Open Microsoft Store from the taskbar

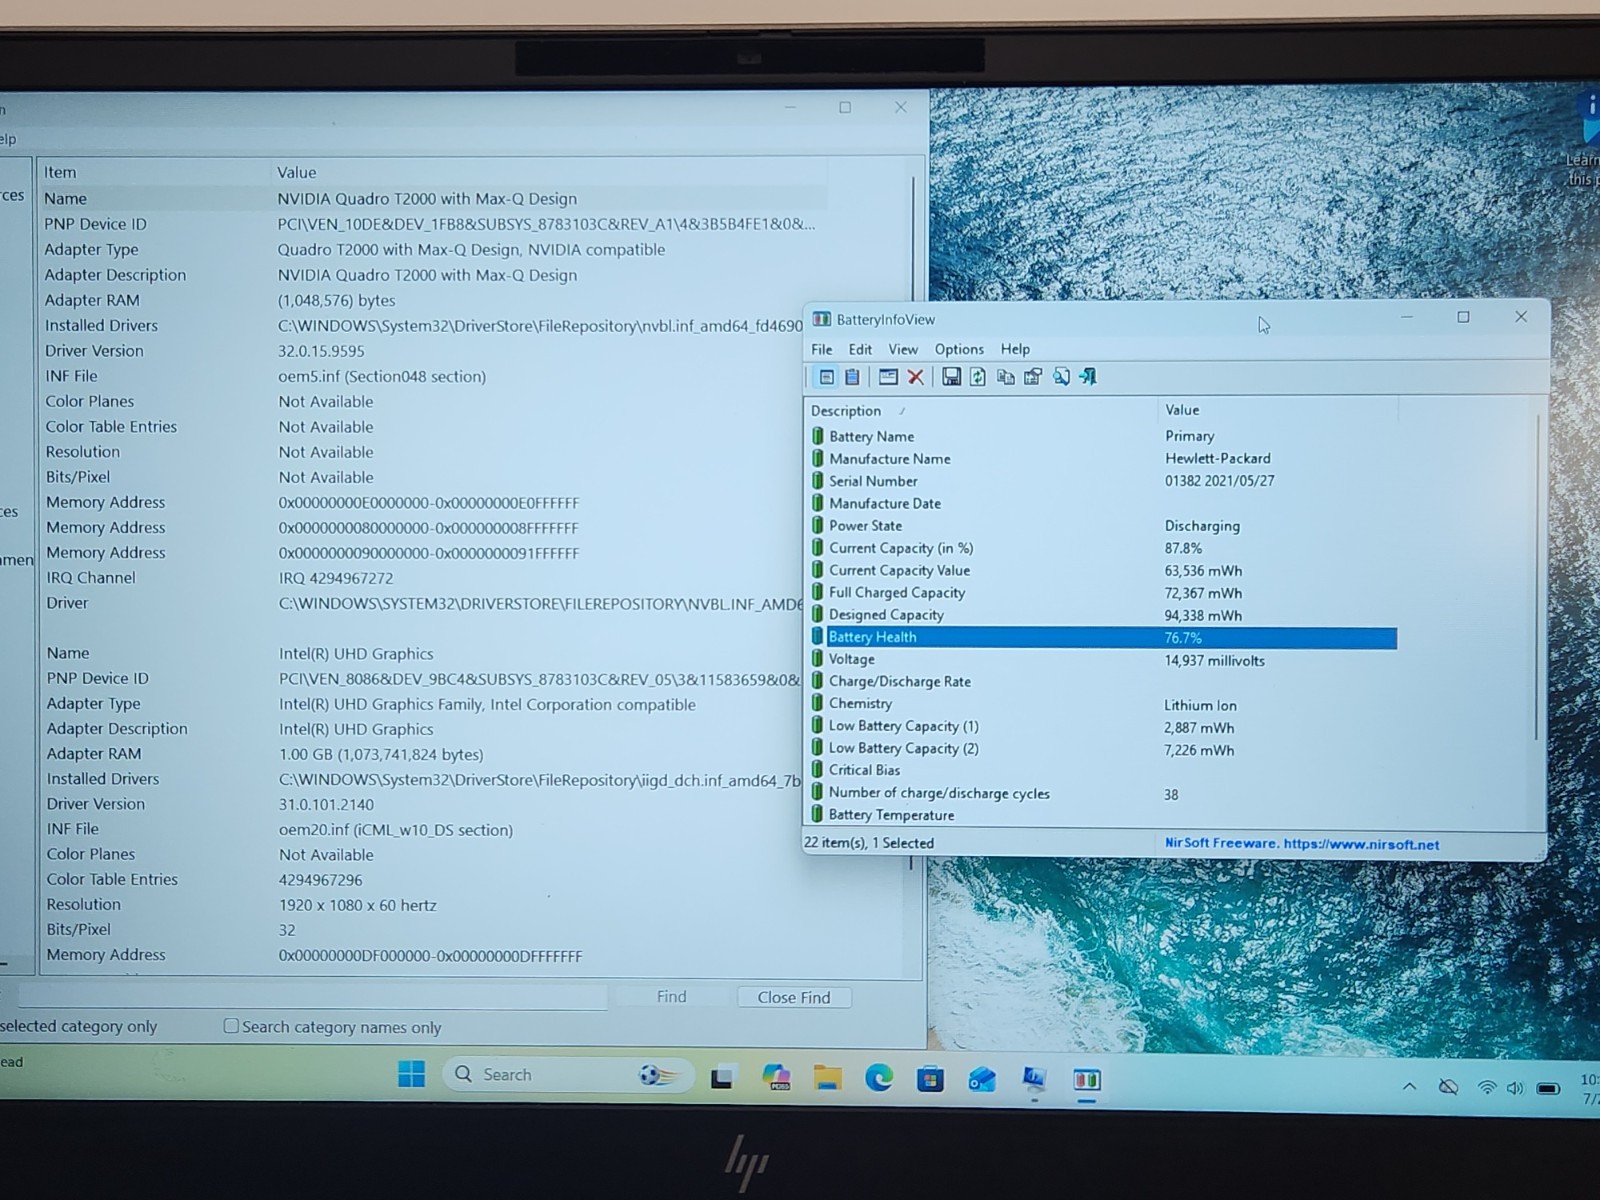(x=930, y=1079)
